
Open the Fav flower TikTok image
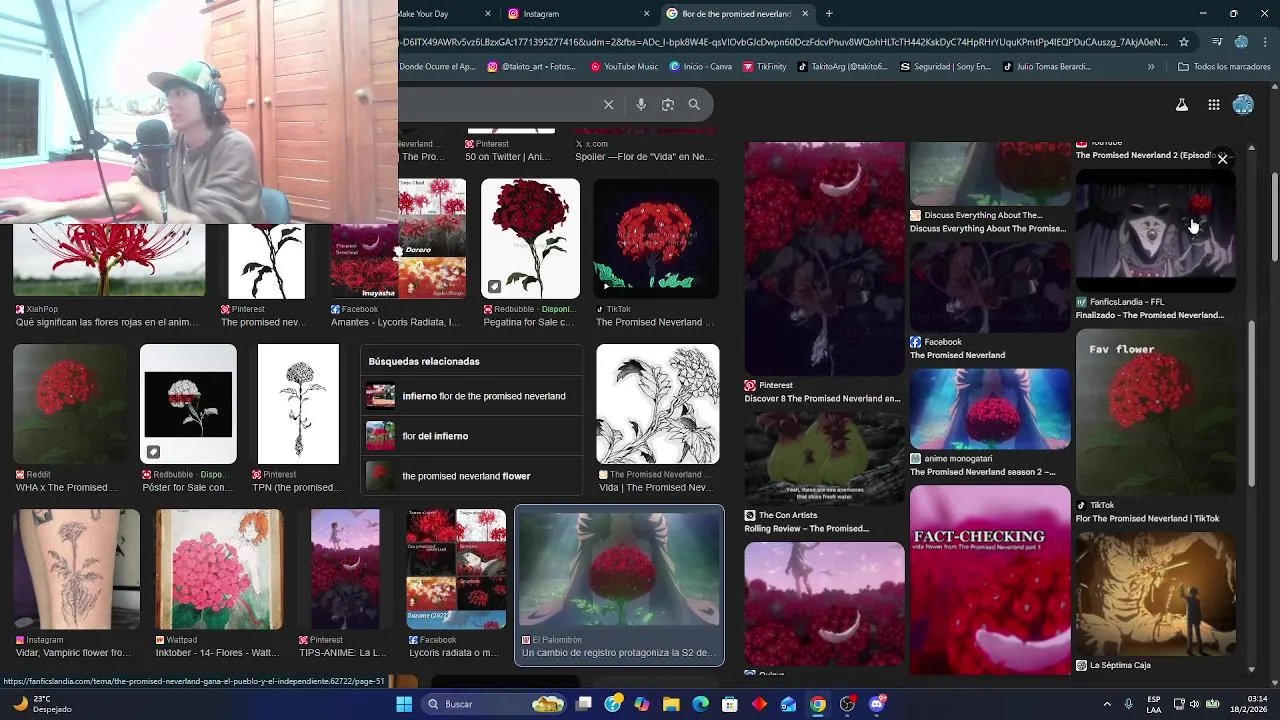coord(1156,412)
